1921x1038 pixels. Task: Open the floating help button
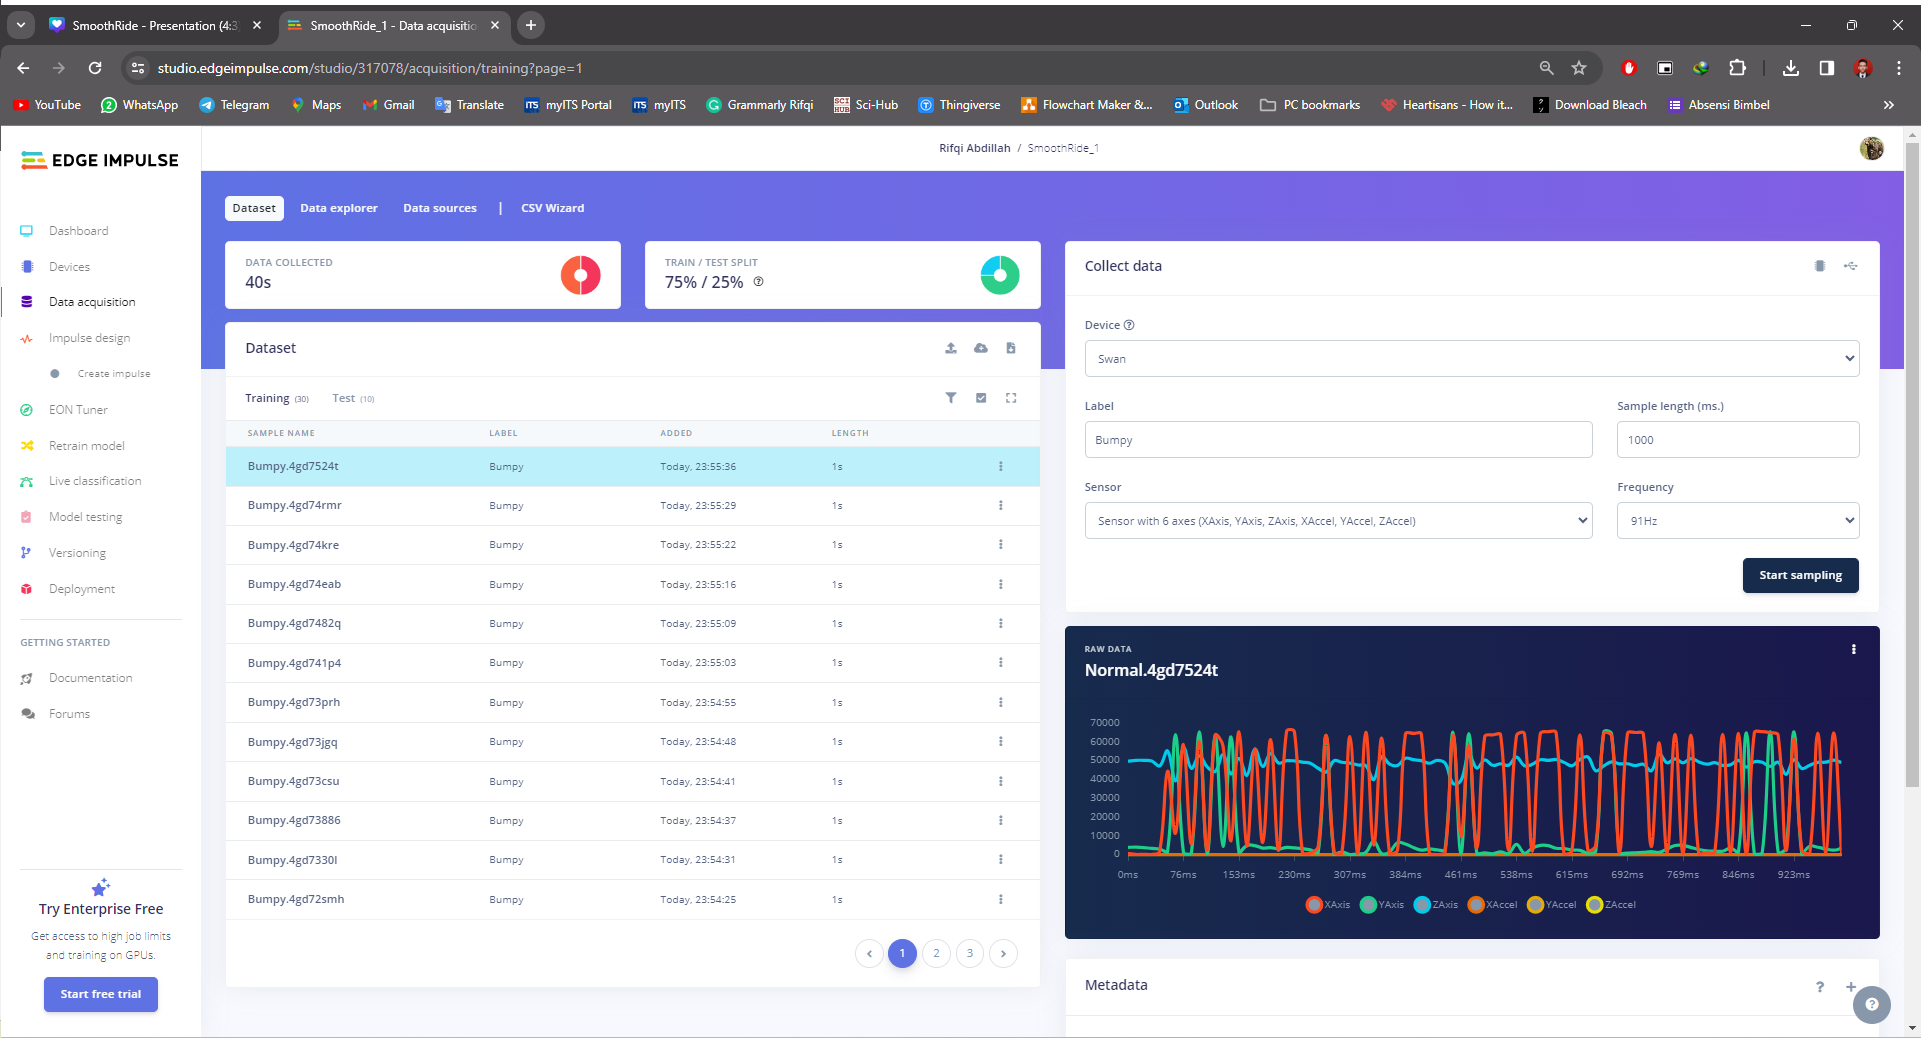1871,1005
